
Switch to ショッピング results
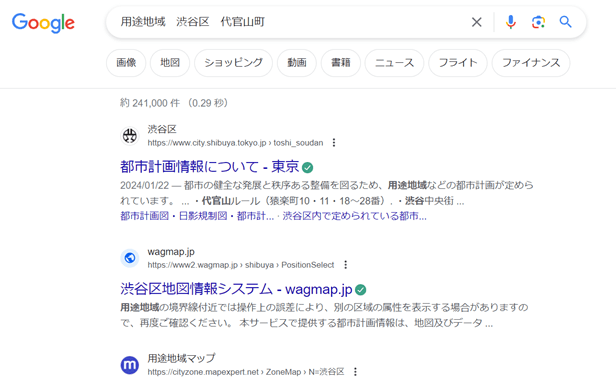[233, 63]
